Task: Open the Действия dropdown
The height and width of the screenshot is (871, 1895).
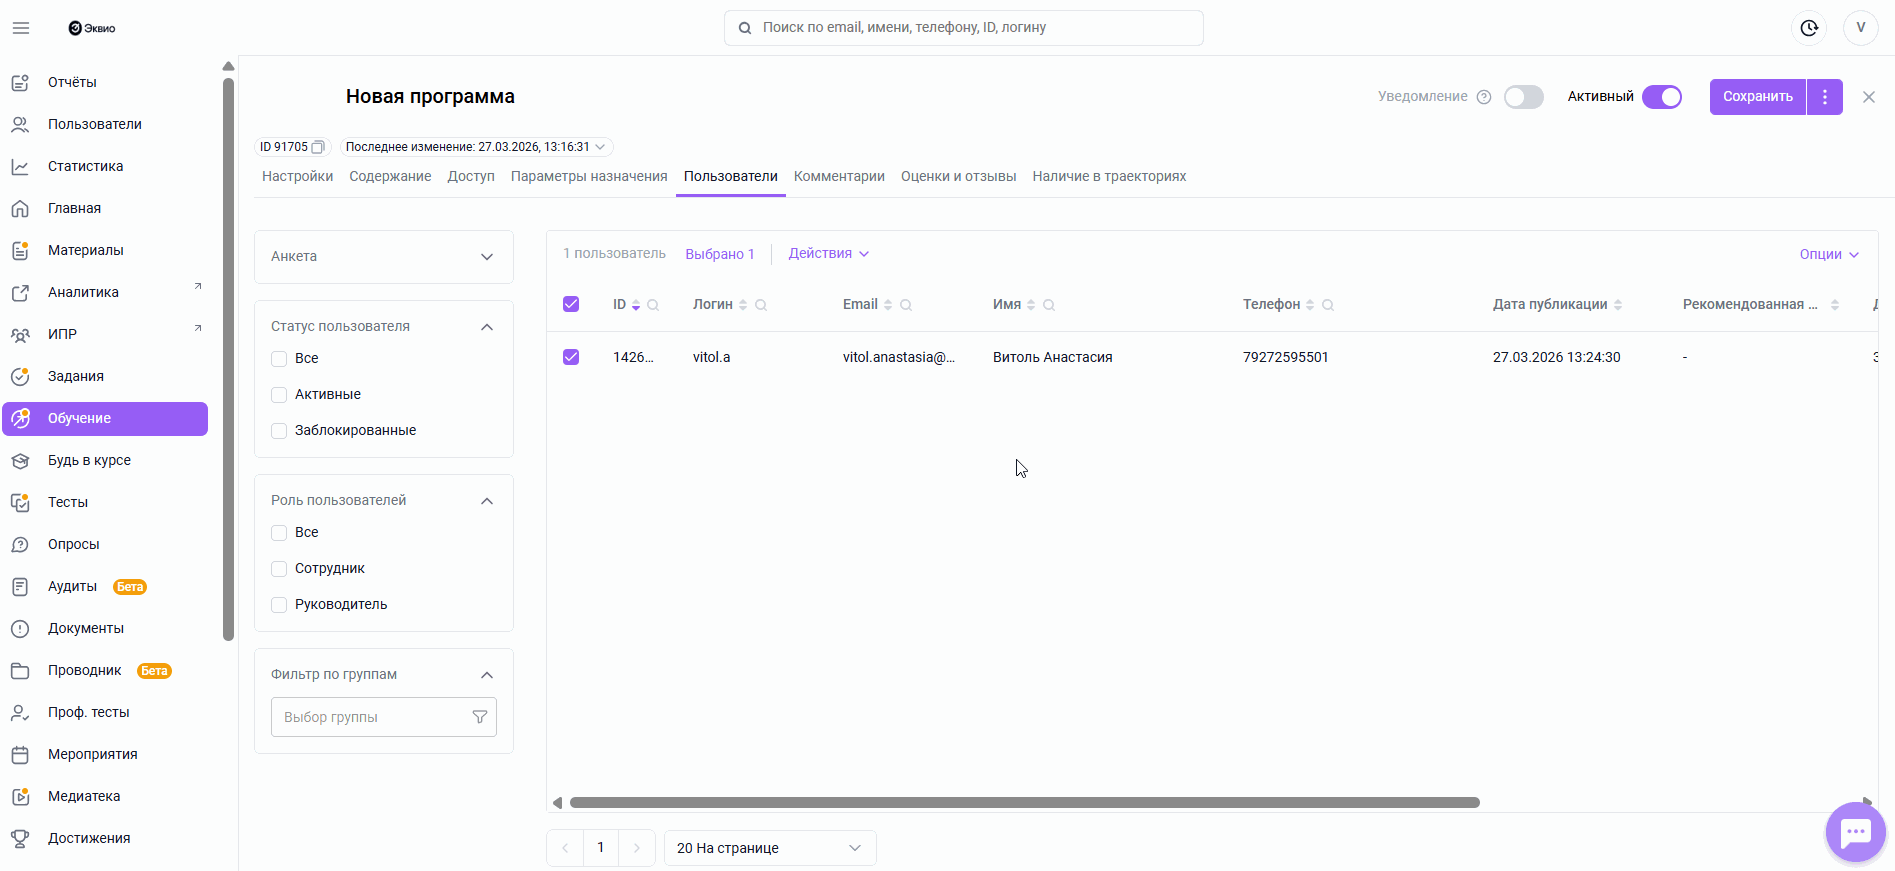Action: [x=828, y=254]
